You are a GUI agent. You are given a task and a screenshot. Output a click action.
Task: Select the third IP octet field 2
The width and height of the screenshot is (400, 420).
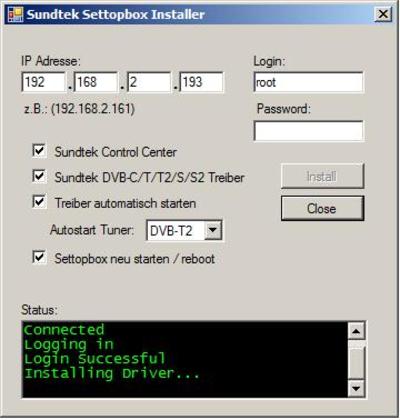point(149,82)
